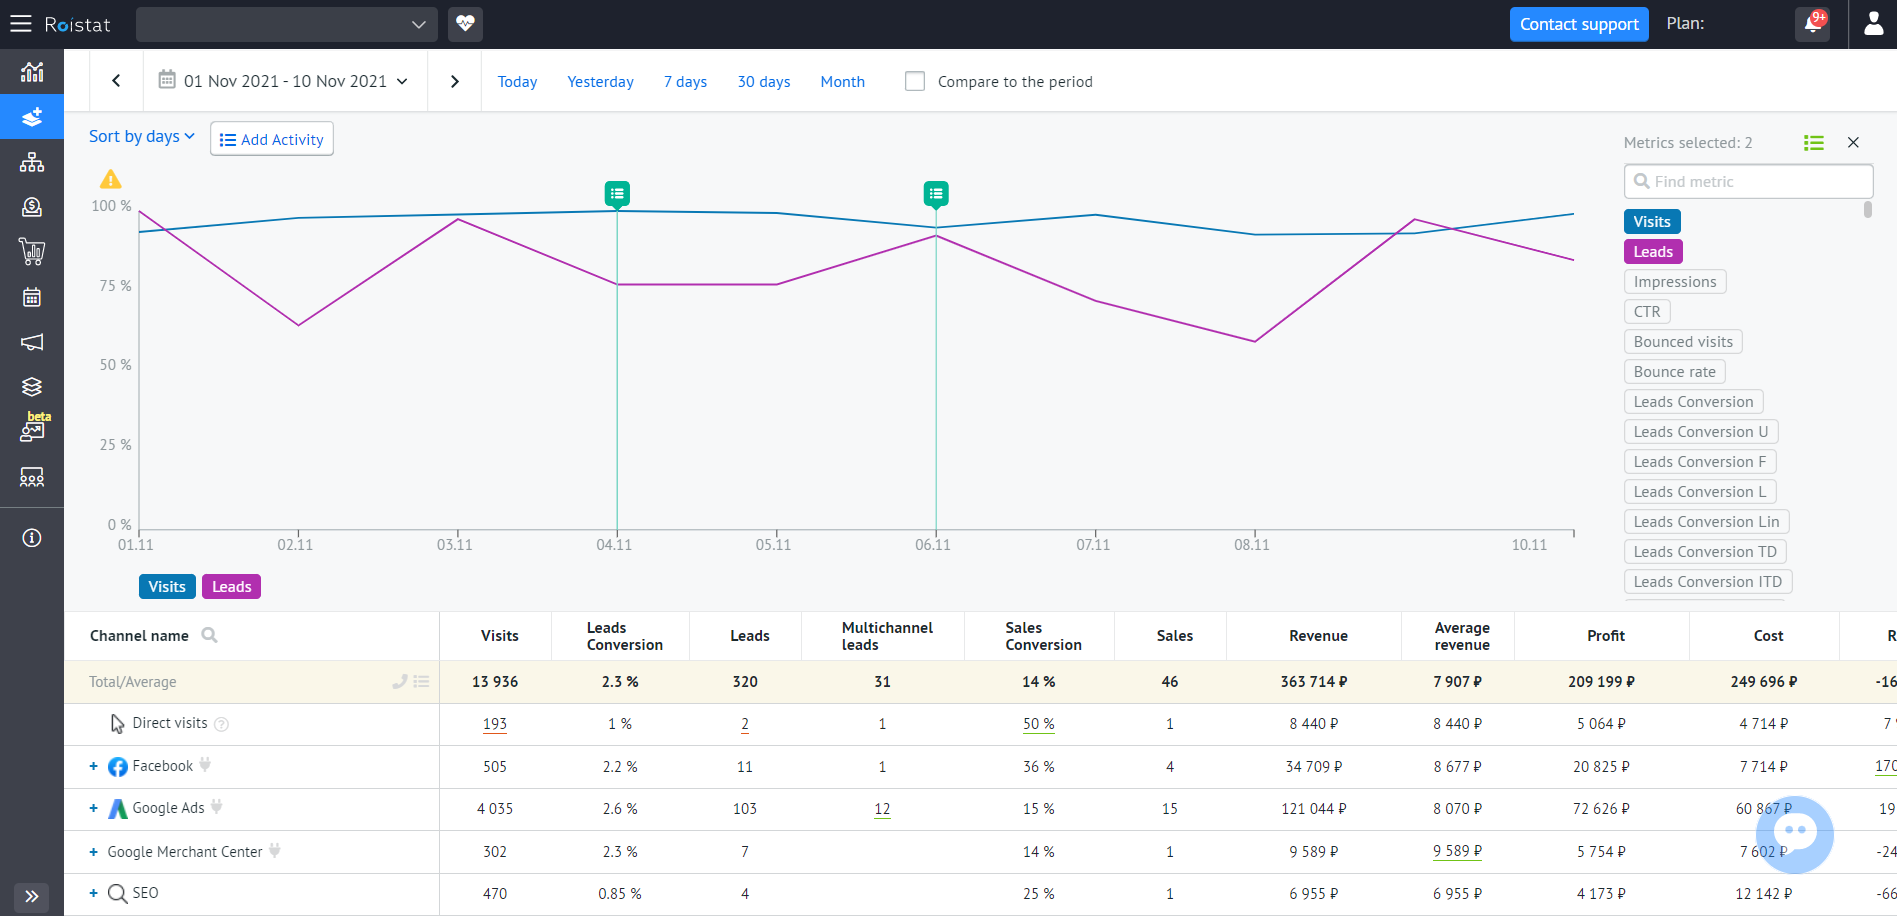The image size is (1897, 916).
Task: Select the 30 days period
Action: click(x=764, y=82)
